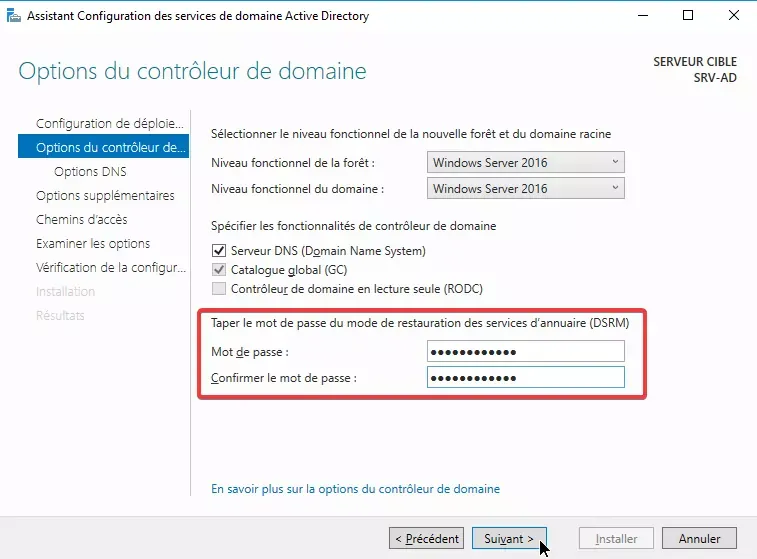Image resolution: width=757 pixels, height=559 pixels.
Task: Maximize the configuration wizard window
Action: 688,16
